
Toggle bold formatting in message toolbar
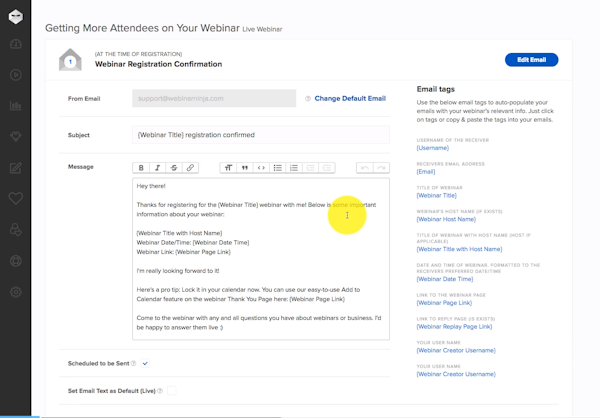(x=141, y=168)
